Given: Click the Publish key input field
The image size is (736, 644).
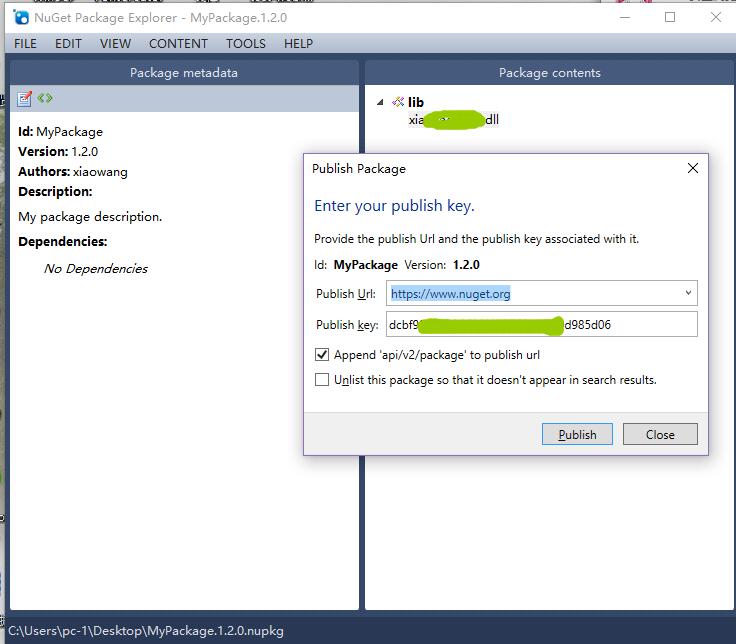Looking at the screenshot, I should pyautogui.click(x=542, y=324).
